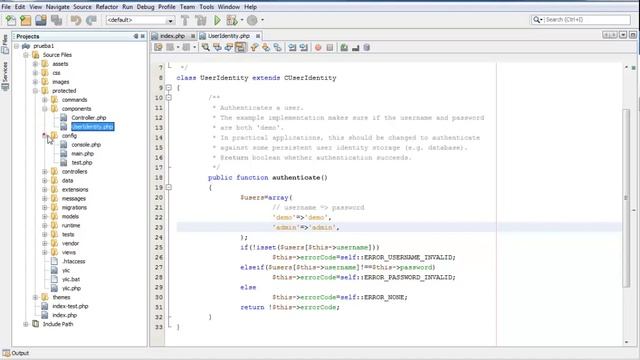640x360 pixels.
Task: Click Previous Bookmark icon in editor toolbar
Action: 254,47
